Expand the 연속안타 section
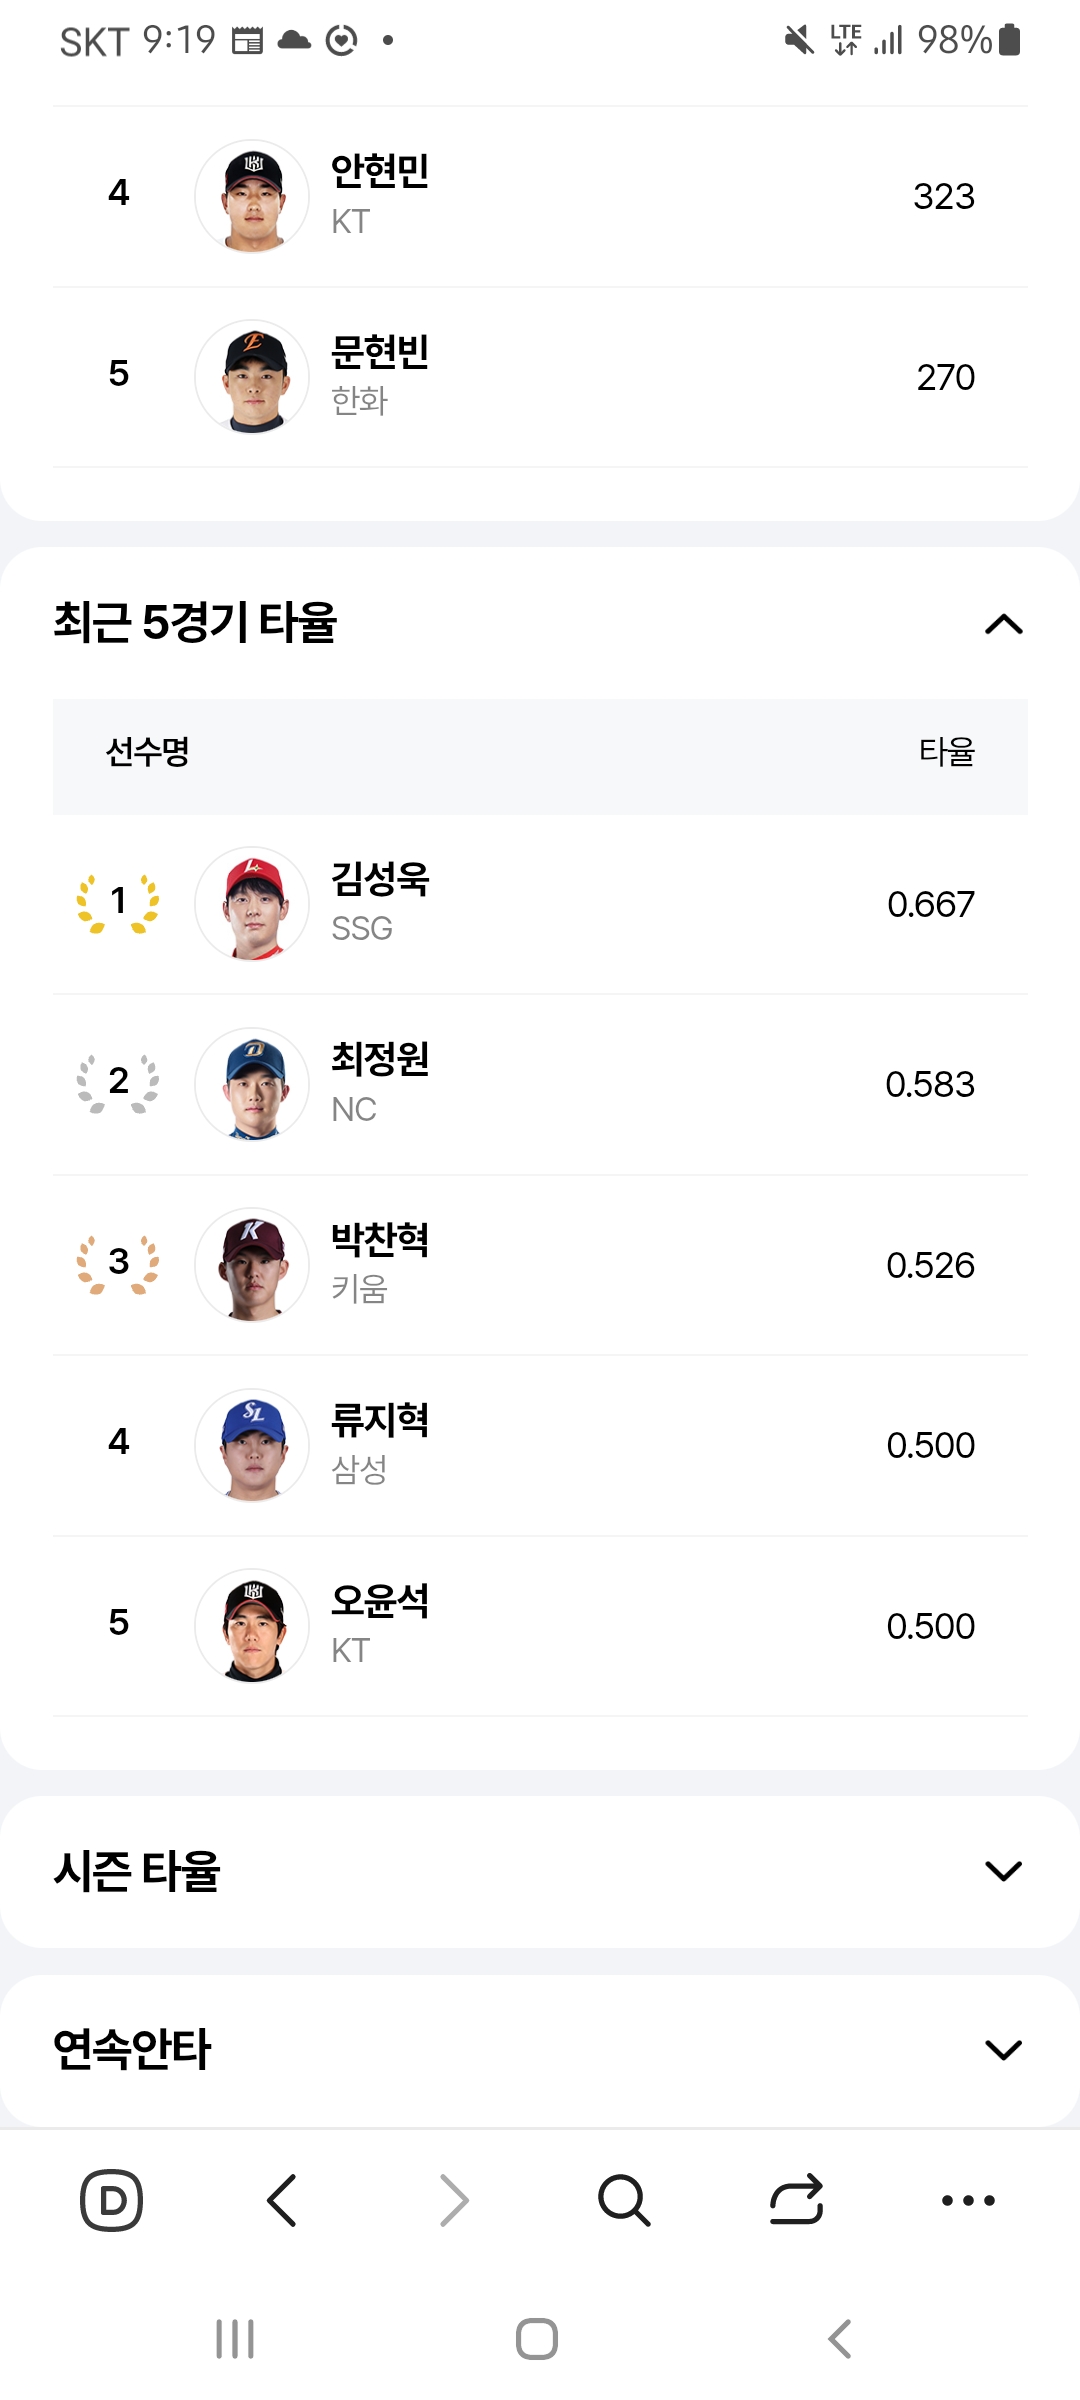1080x2400 pixels. click(x=1003, y=2050)
